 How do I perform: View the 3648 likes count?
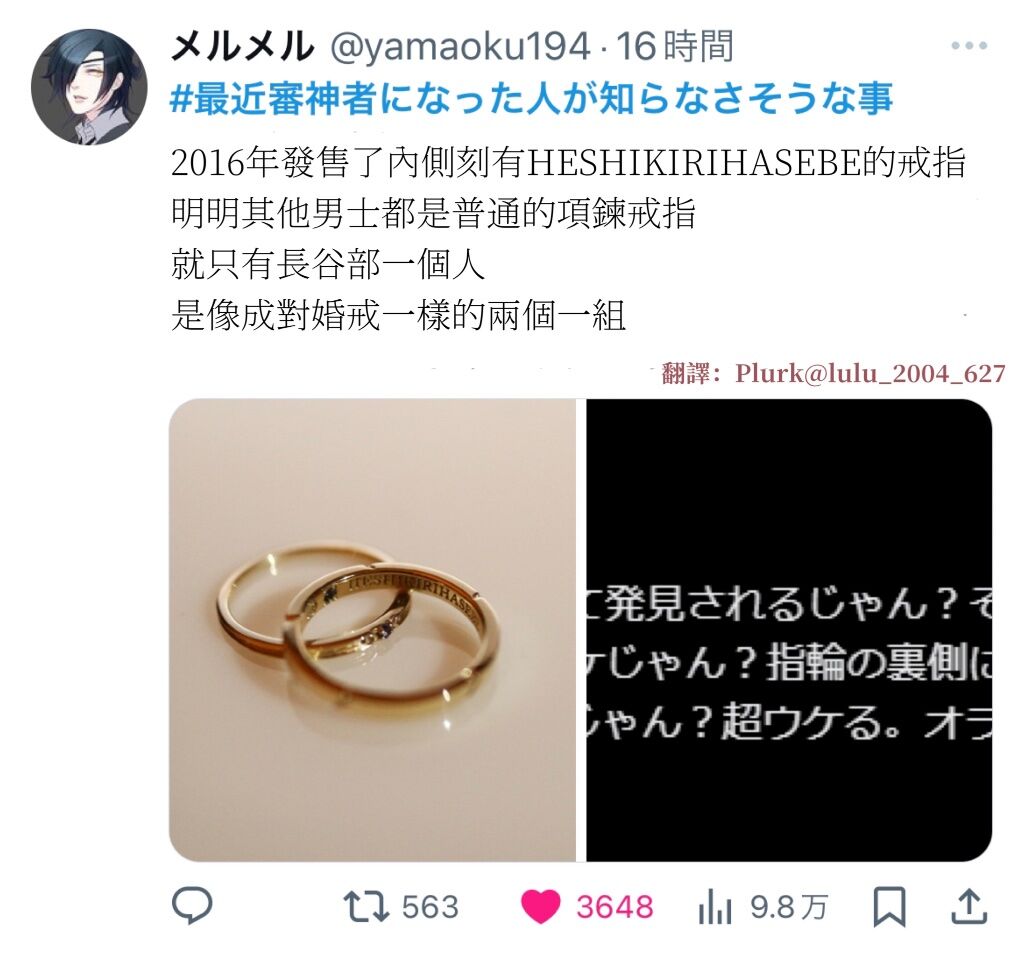point(615,907)
